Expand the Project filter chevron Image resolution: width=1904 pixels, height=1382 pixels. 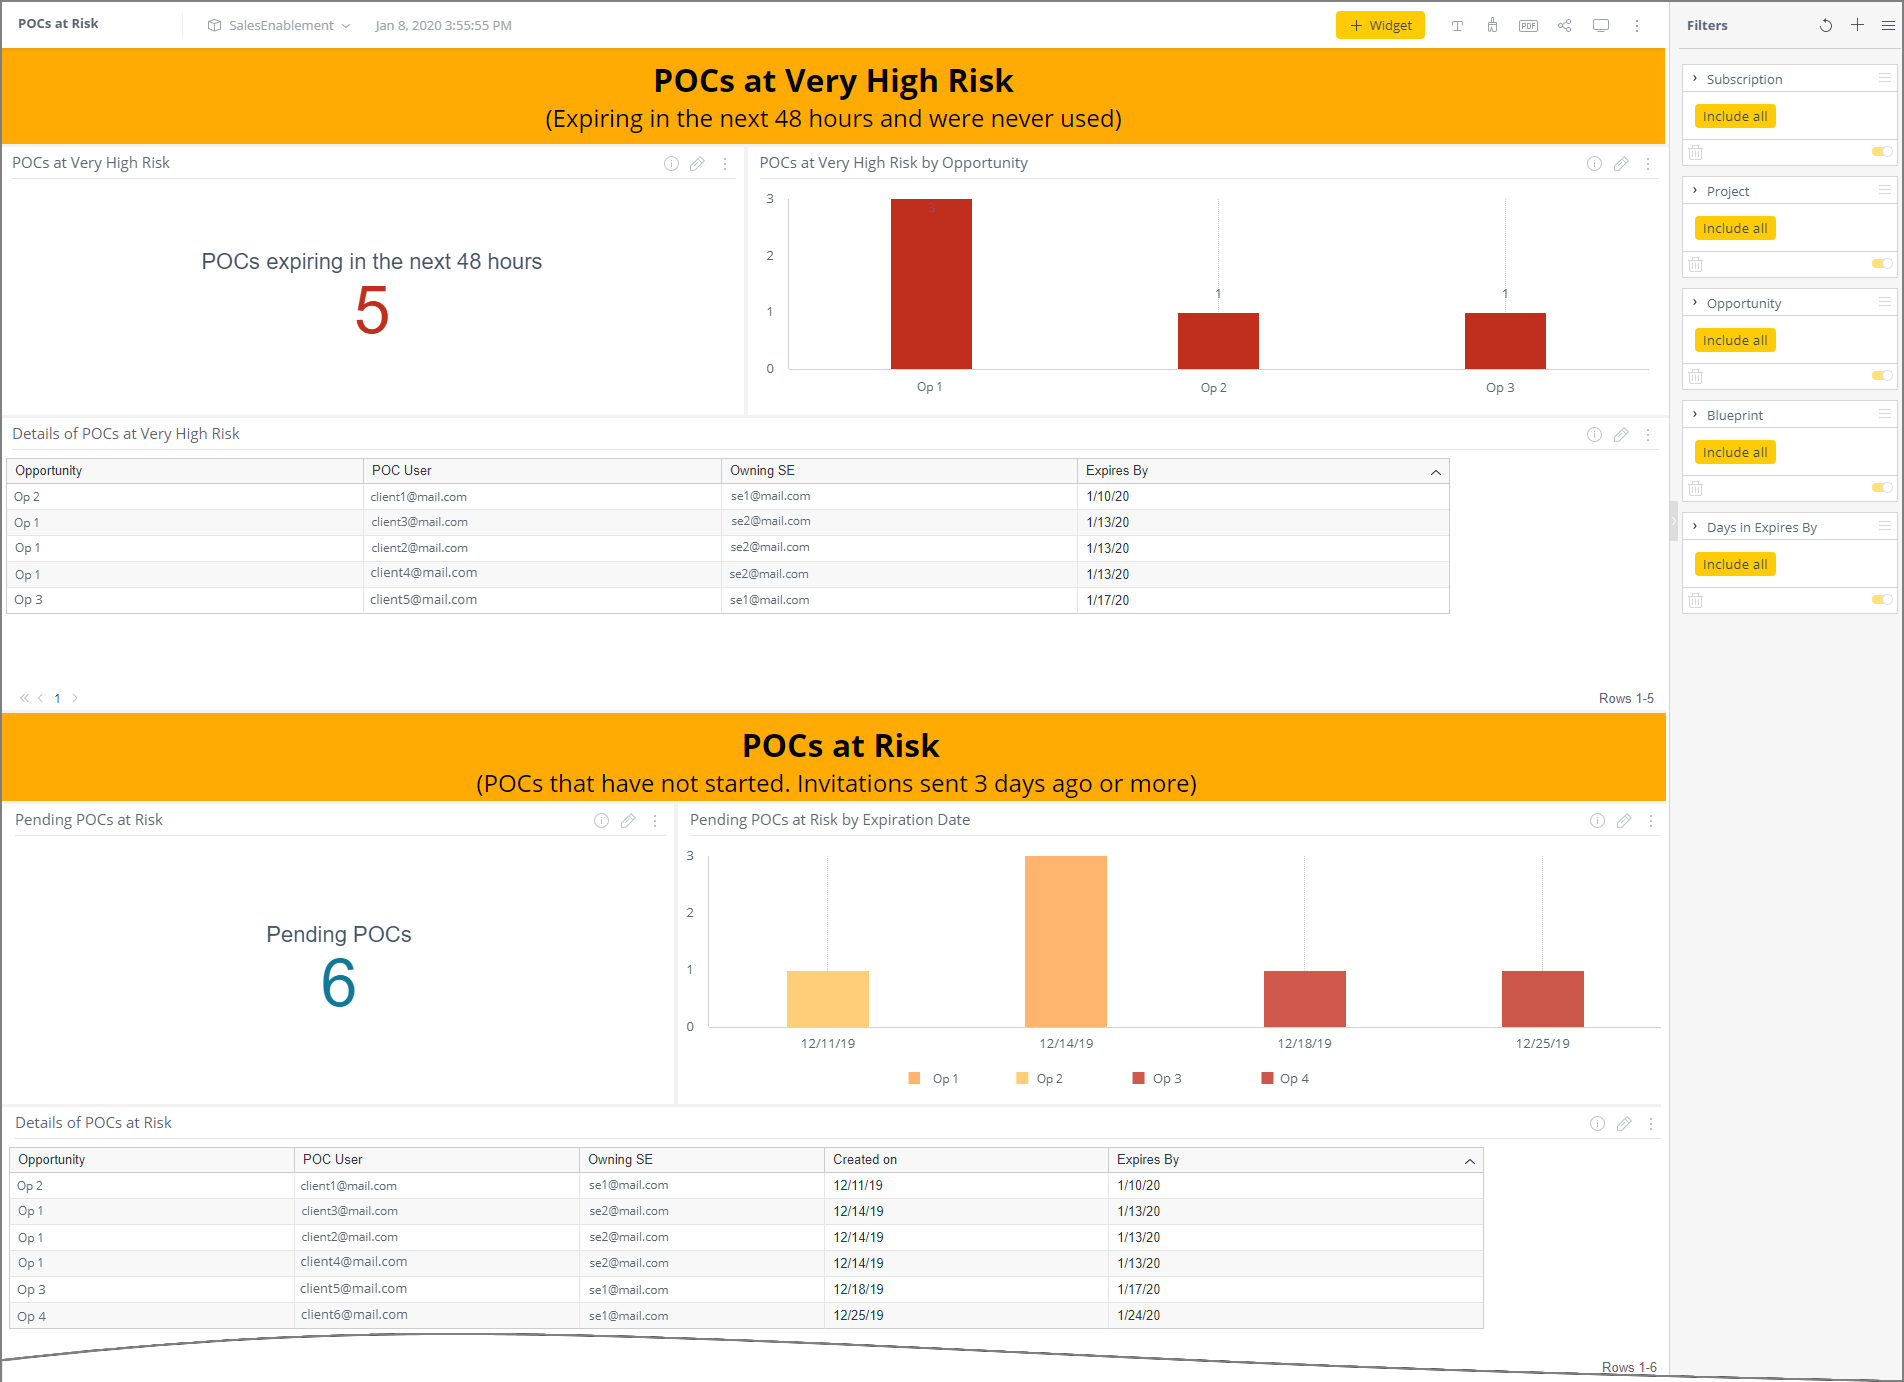[x=1695, y=190]
